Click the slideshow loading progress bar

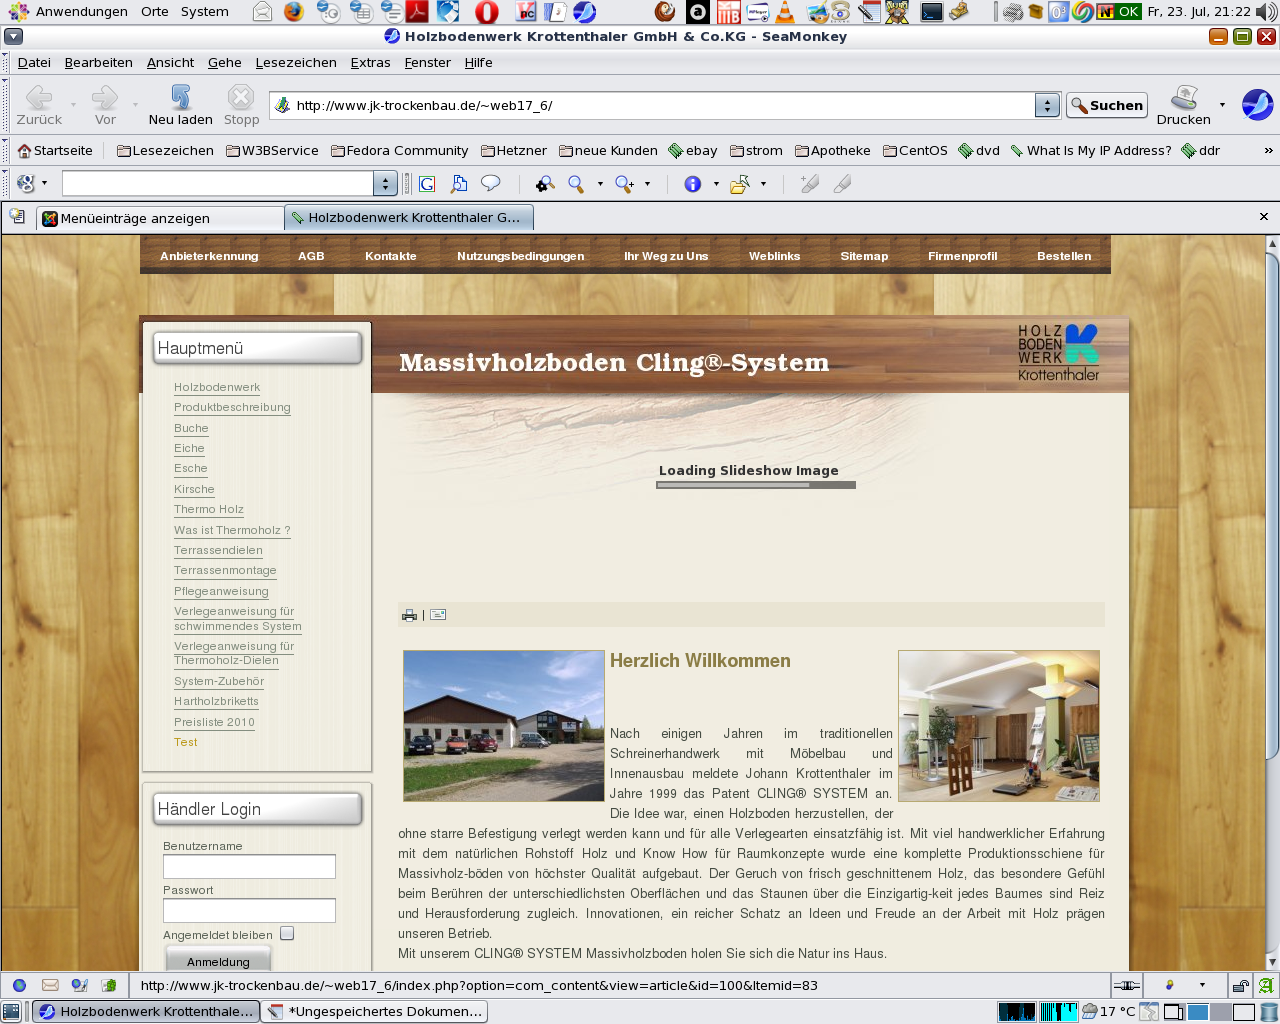[x=756, y=485]
